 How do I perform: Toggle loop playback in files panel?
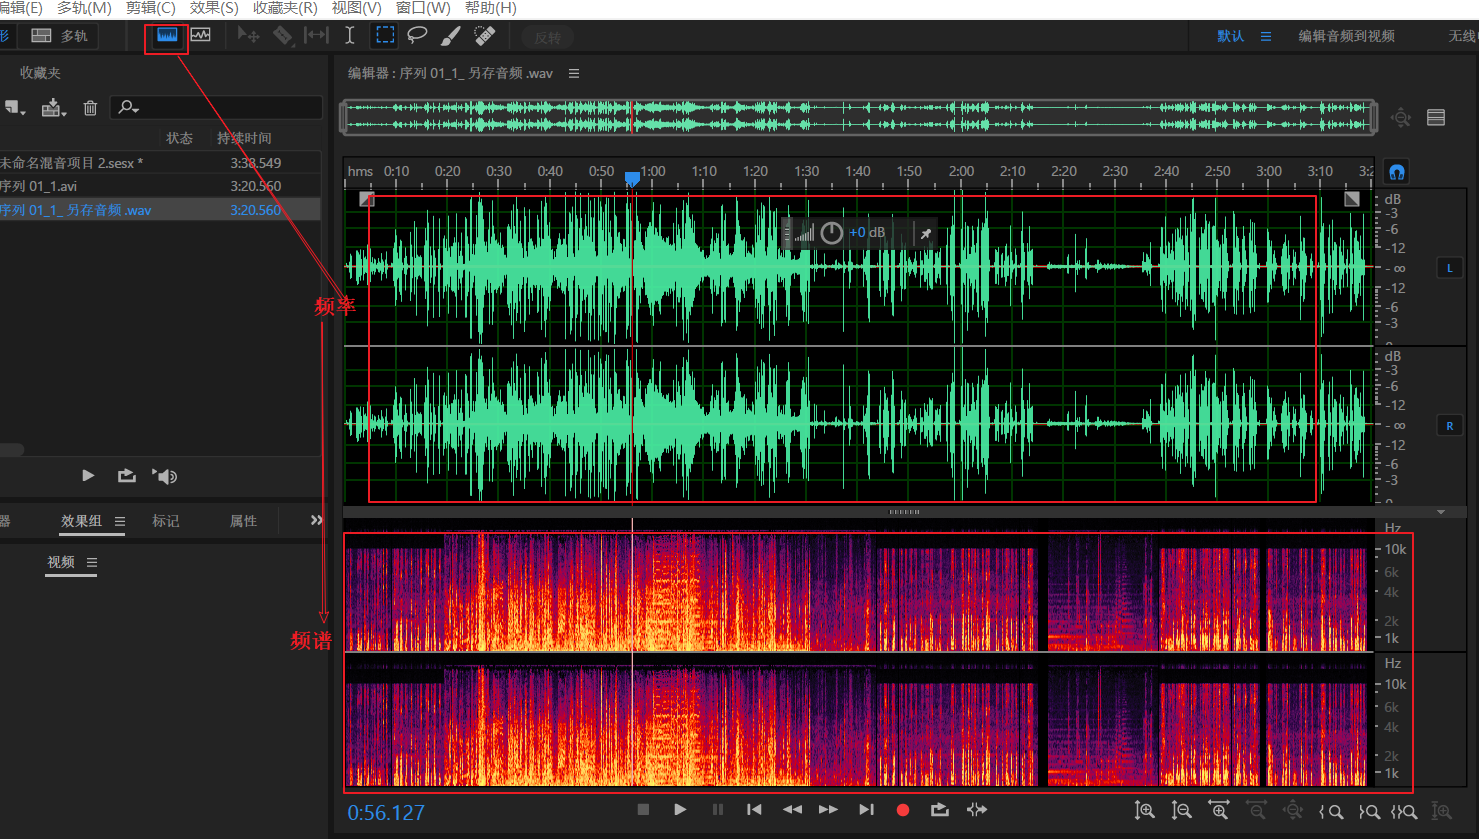point(127,476)
